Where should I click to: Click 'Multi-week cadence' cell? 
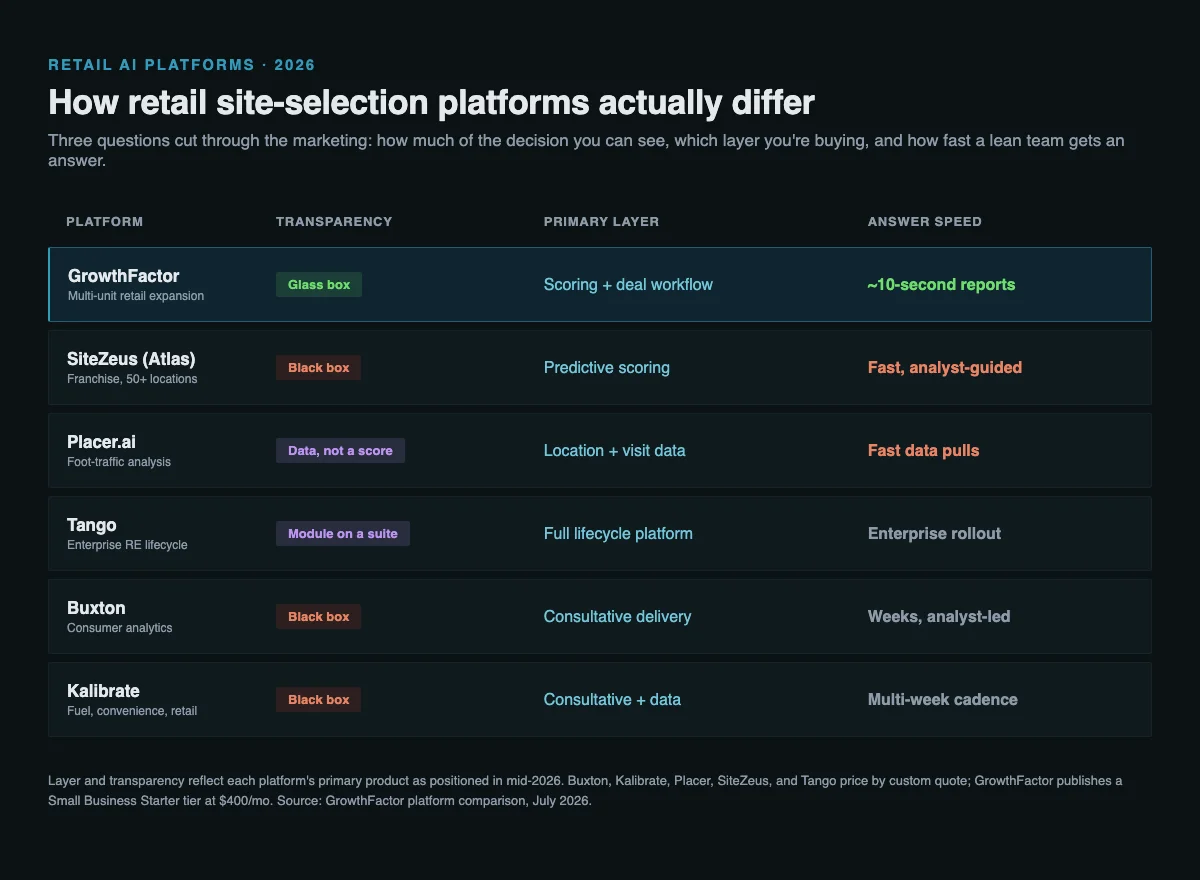943,700
